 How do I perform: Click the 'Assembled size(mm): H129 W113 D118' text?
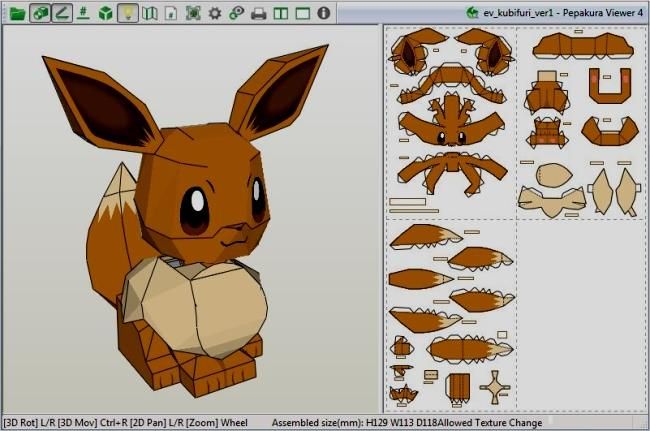354,423
